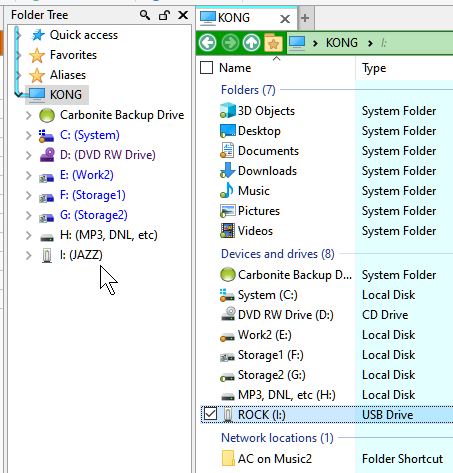
Task: Sort by the Type column header
Action: tap(374, 68)
